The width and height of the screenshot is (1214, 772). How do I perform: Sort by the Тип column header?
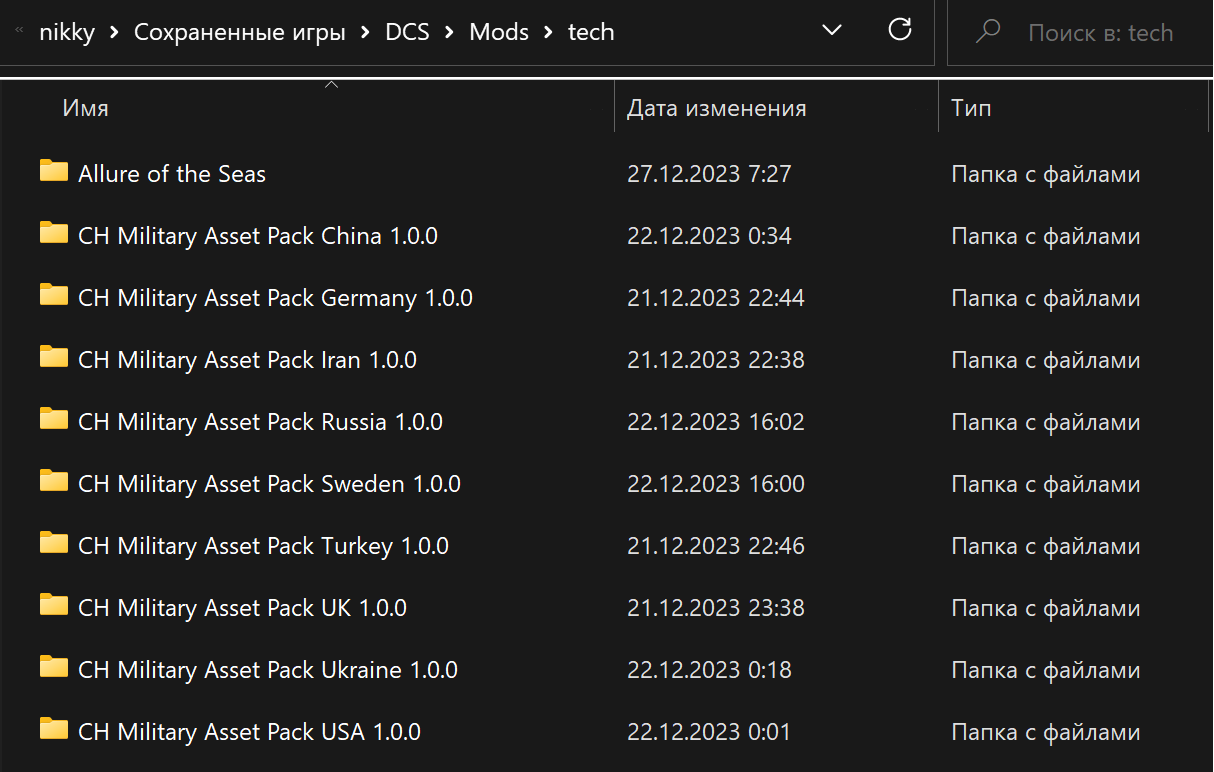(x=971, y=108)
